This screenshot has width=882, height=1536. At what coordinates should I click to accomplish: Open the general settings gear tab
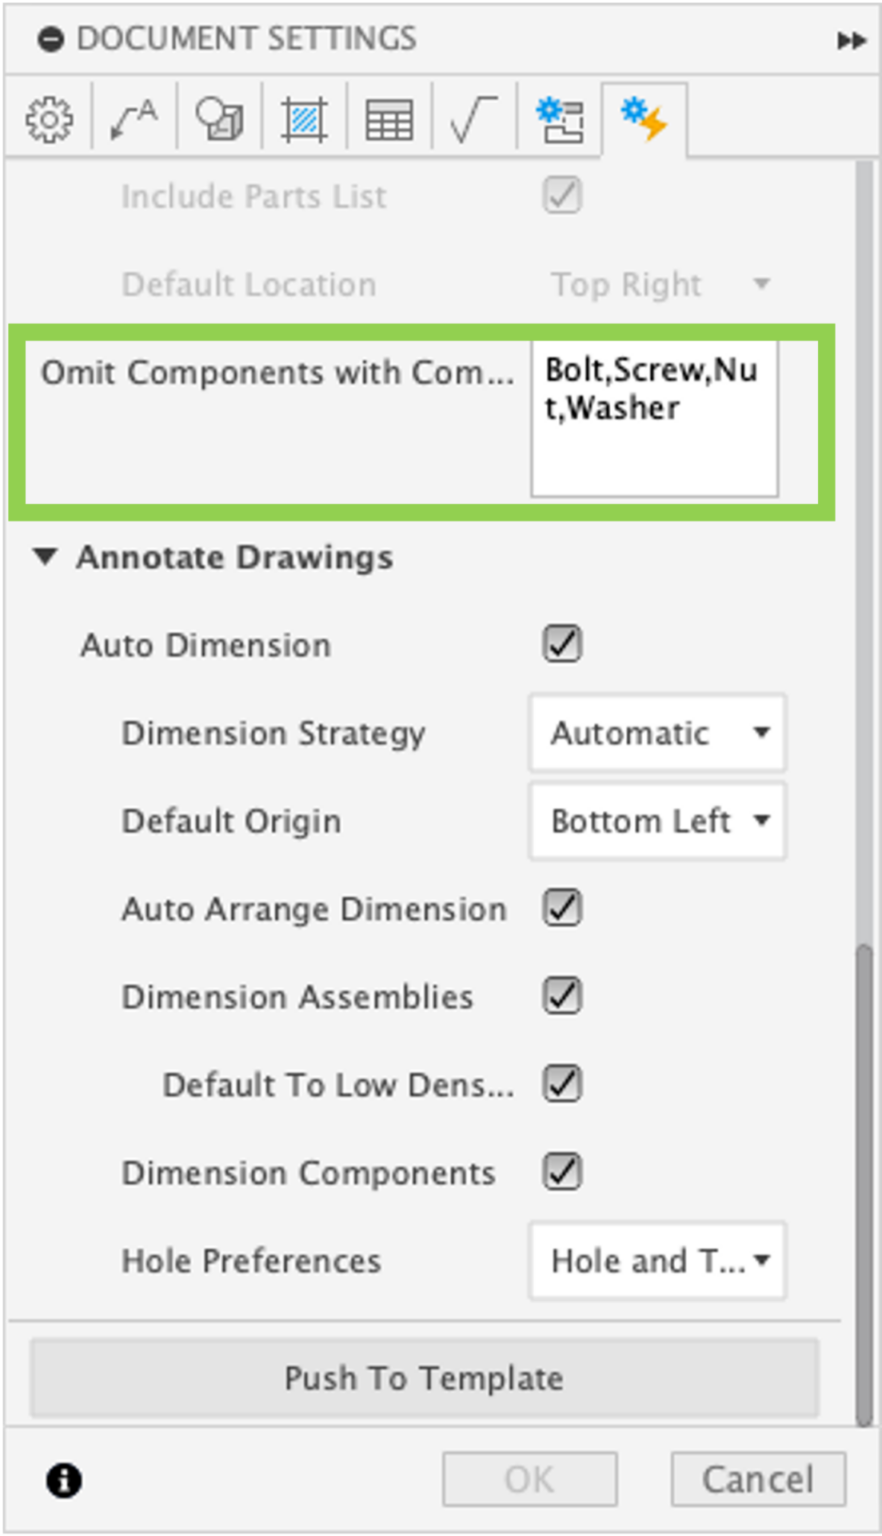point(49,120)
